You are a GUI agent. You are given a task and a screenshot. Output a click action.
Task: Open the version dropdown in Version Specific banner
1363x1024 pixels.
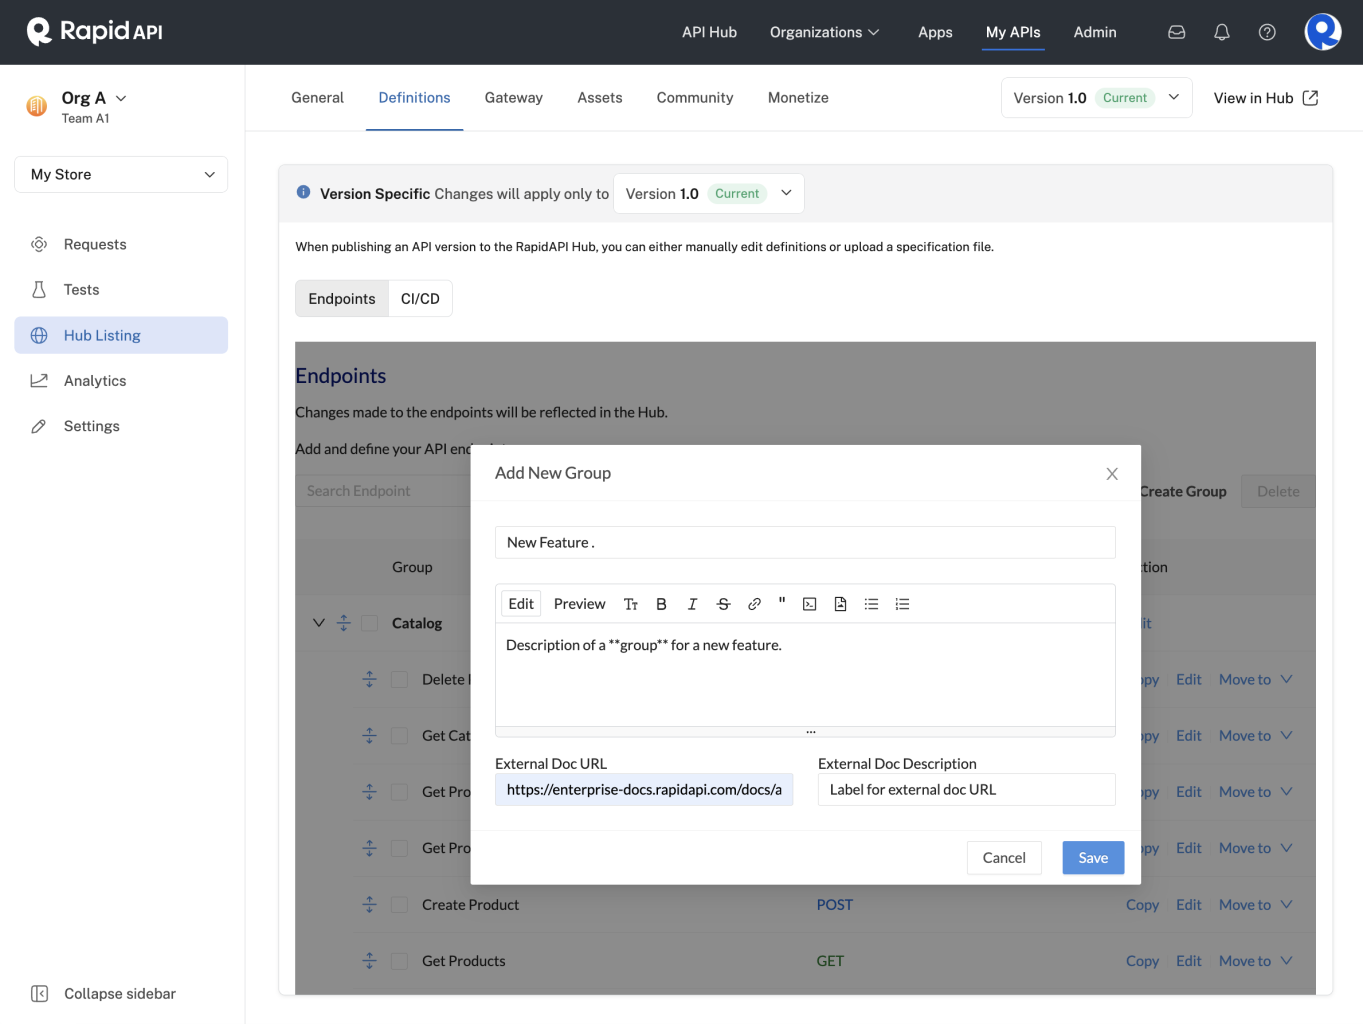[x=708, y=193]
